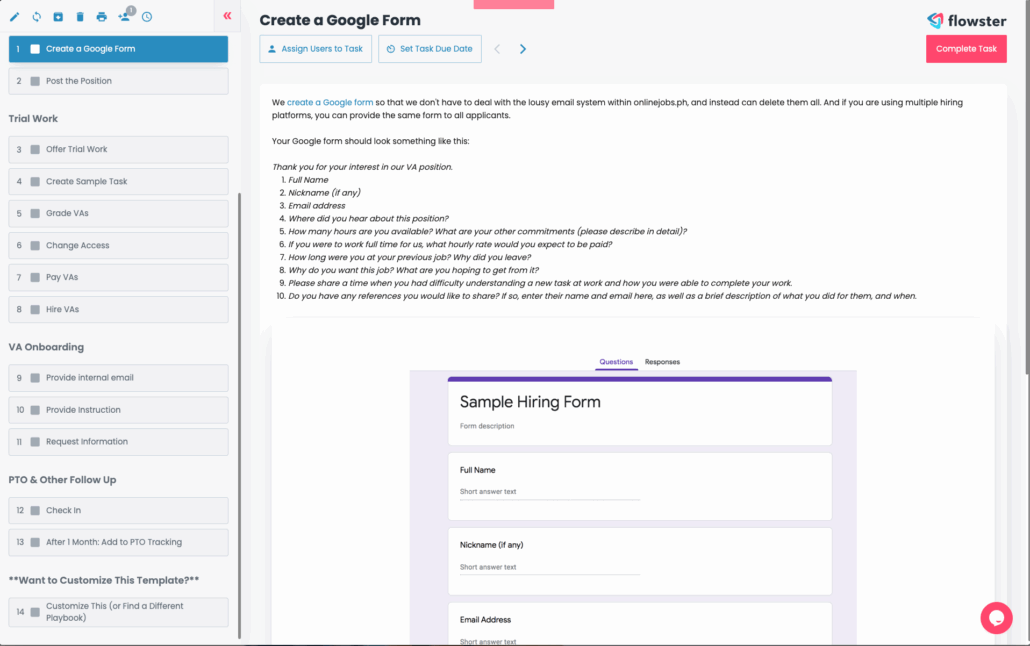Click the clock history icon
The image size is (1030, 646).
pos(147,17)
